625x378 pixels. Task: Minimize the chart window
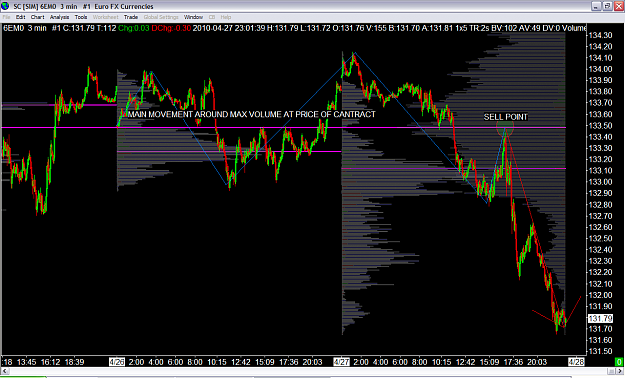click(x=596, y=6)
